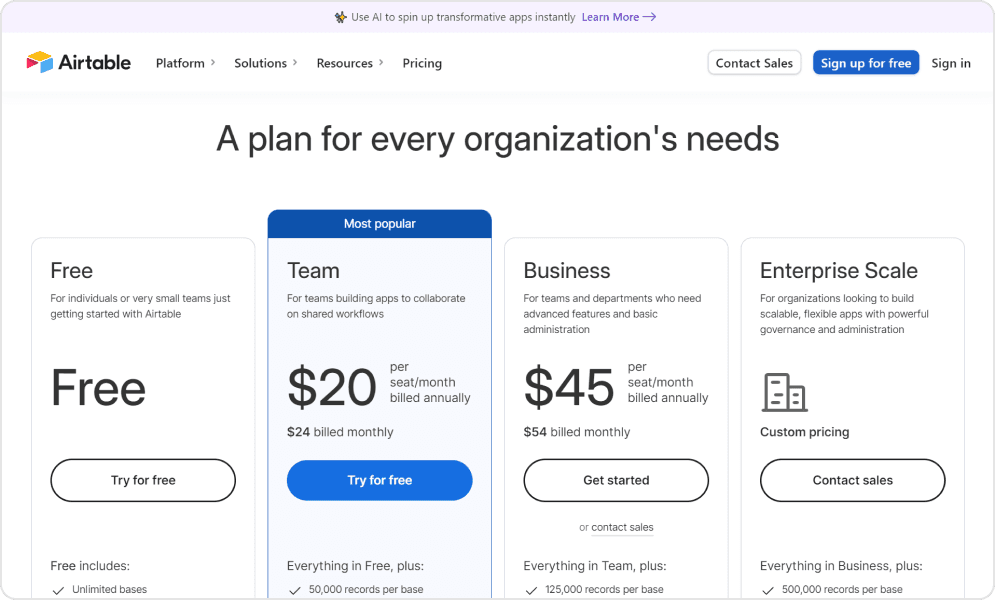Click 125,000 records per base text
Viewport: 995px width, 600px height.
[x=604, y=589]
